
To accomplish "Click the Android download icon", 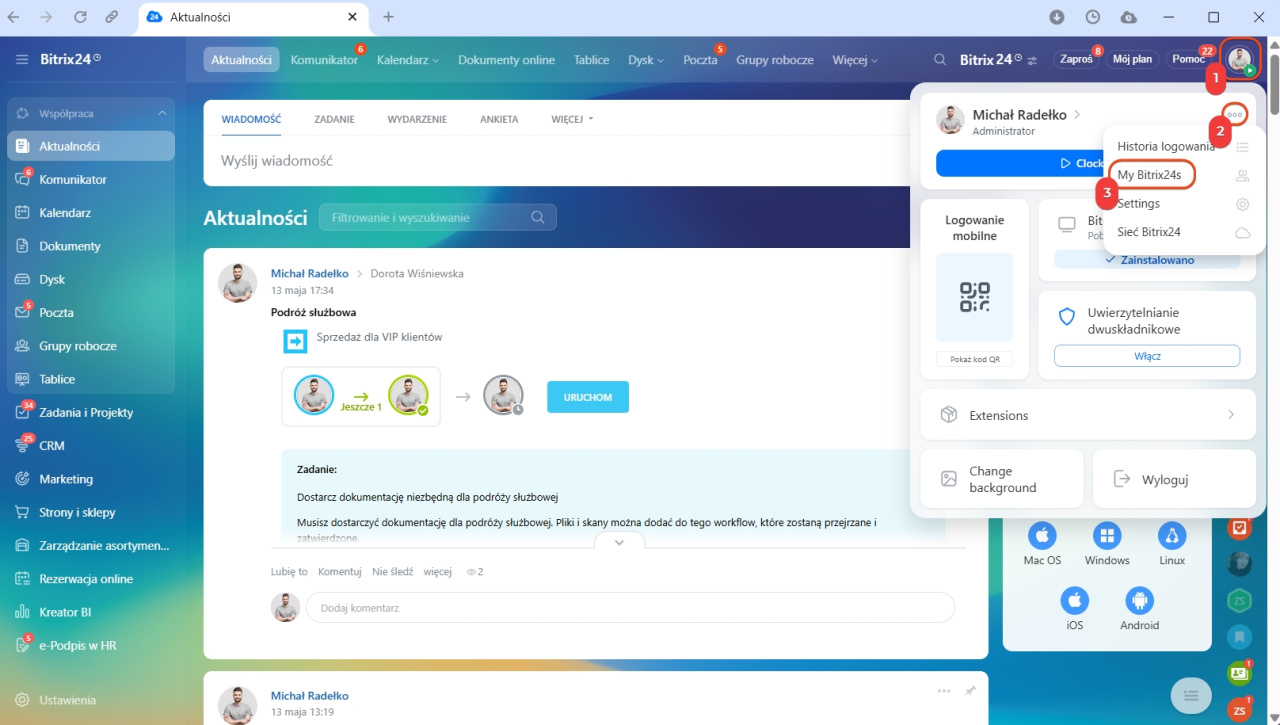I will pyautogui.click(x=1139, y=600).
